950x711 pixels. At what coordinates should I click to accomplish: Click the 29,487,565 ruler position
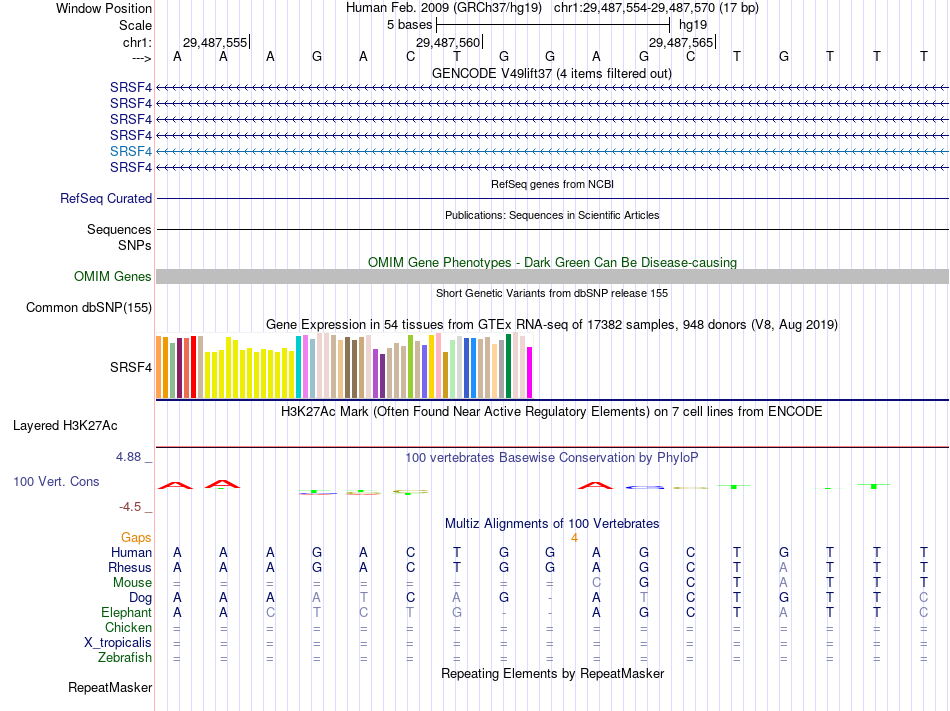[681, 42]
